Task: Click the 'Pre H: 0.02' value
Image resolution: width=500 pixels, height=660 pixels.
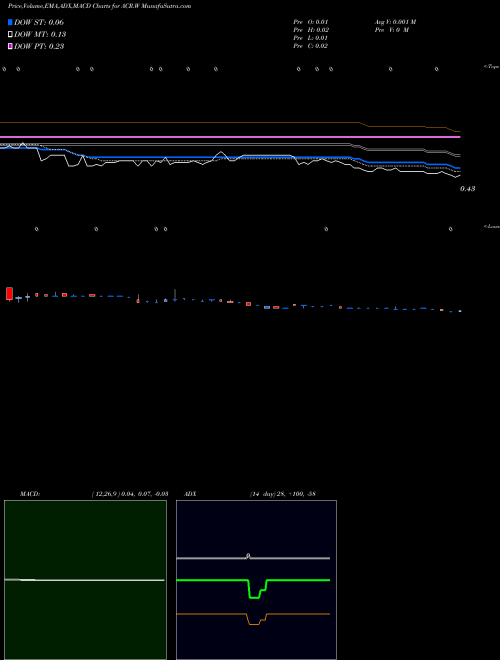Action: click(311, 30)
